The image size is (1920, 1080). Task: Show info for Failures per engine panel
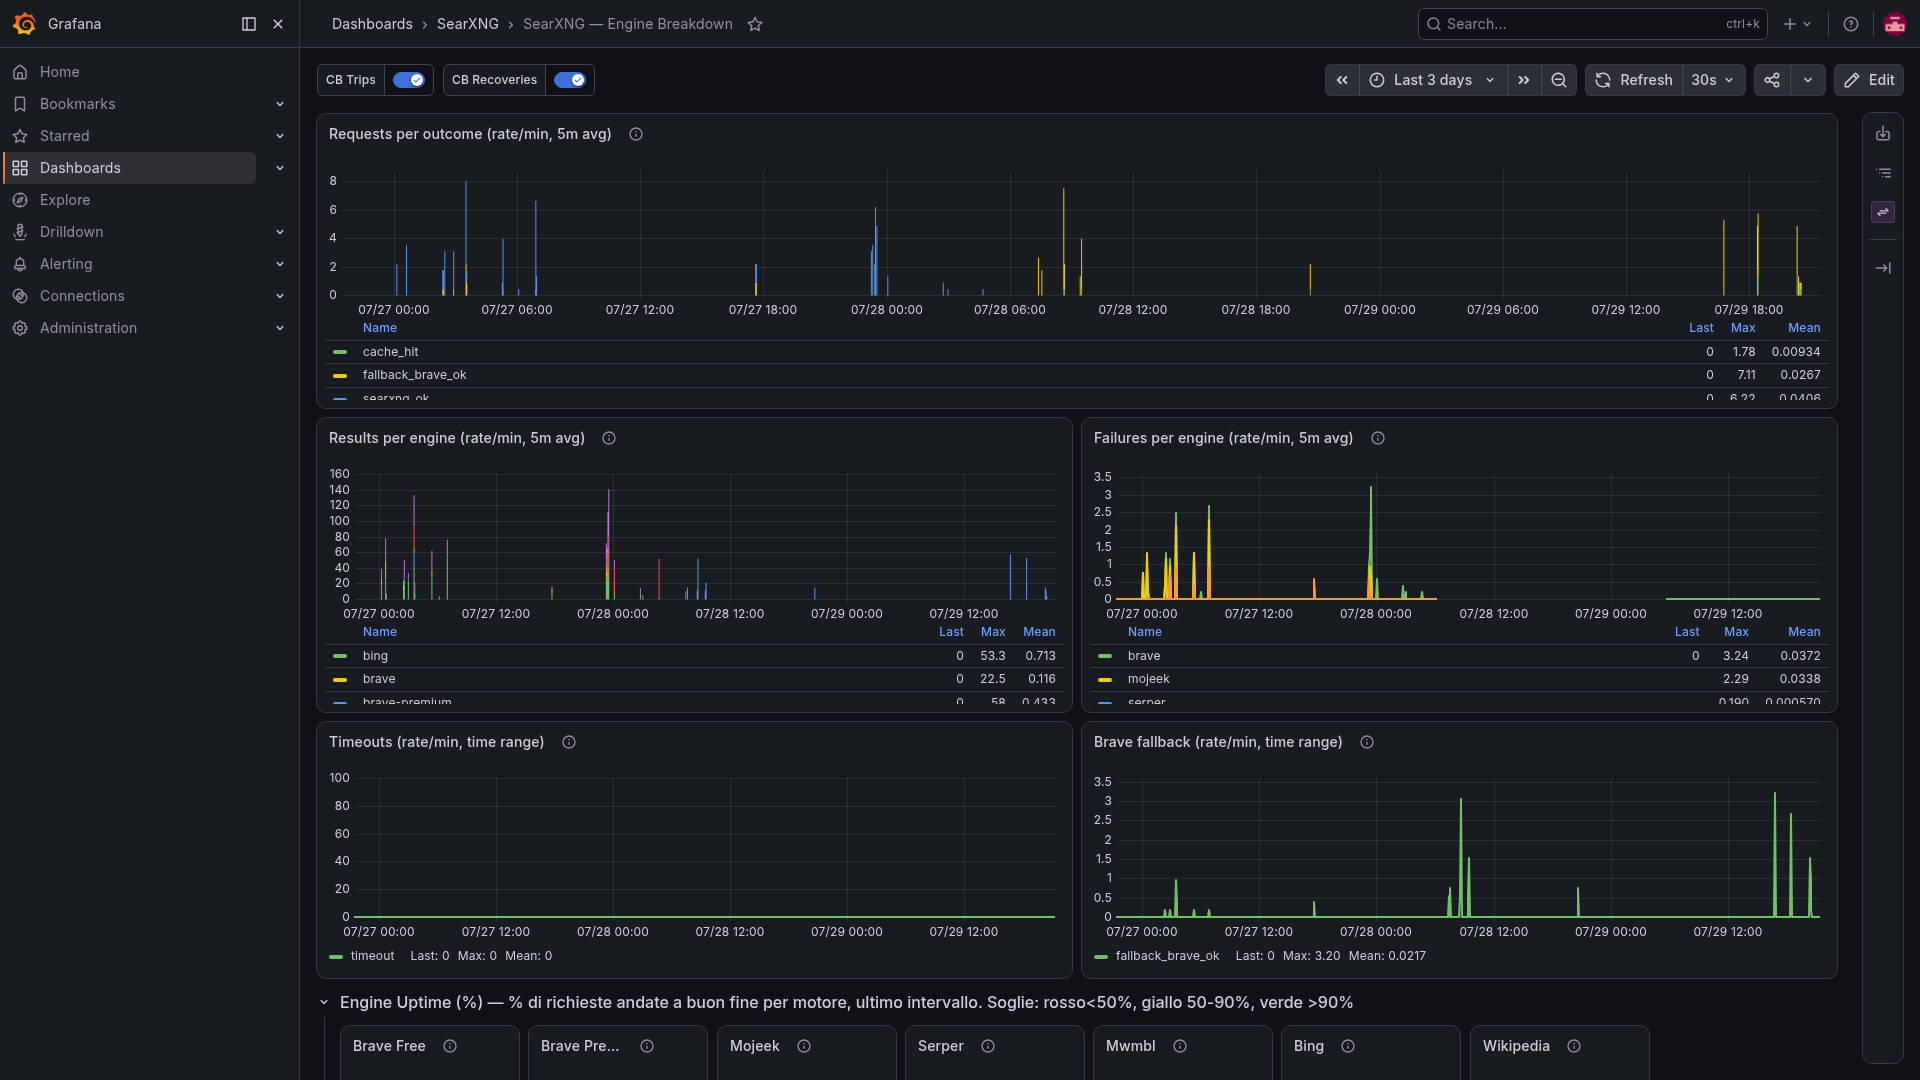coord(1378,438)
